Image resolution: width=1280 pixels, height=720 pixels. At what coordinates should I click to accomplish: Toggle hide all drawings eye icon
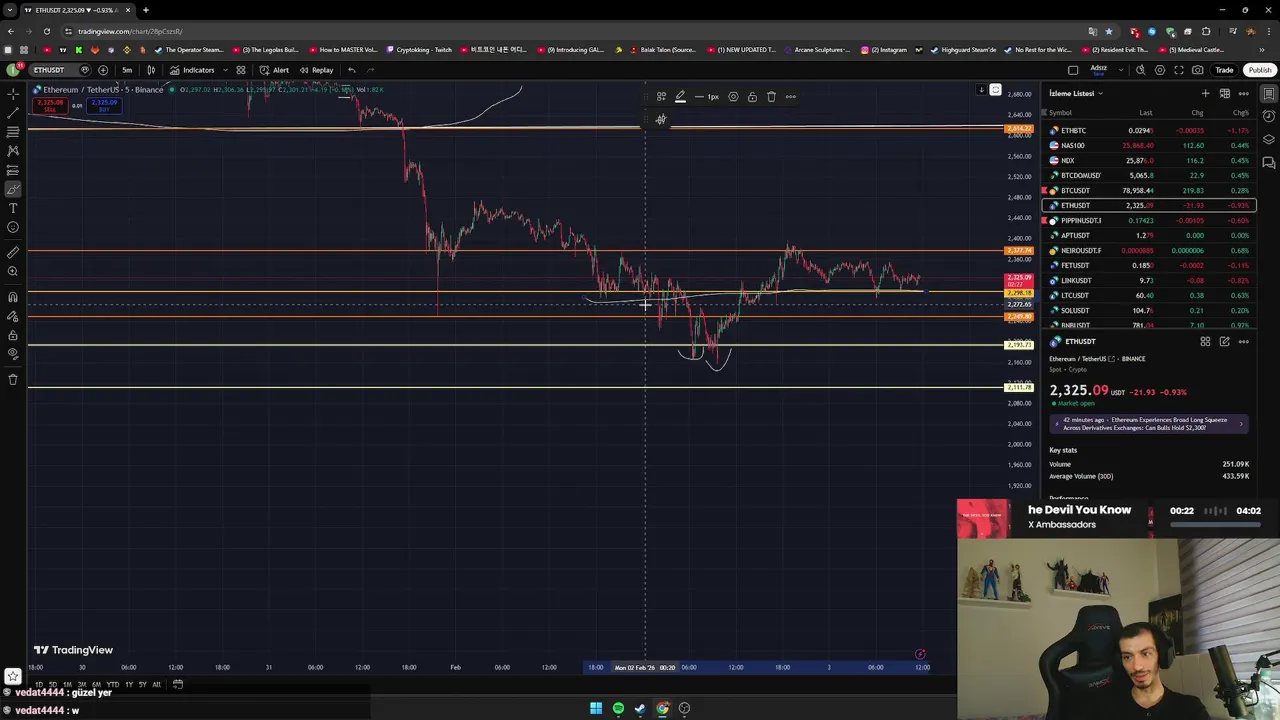tap(13, 354)
